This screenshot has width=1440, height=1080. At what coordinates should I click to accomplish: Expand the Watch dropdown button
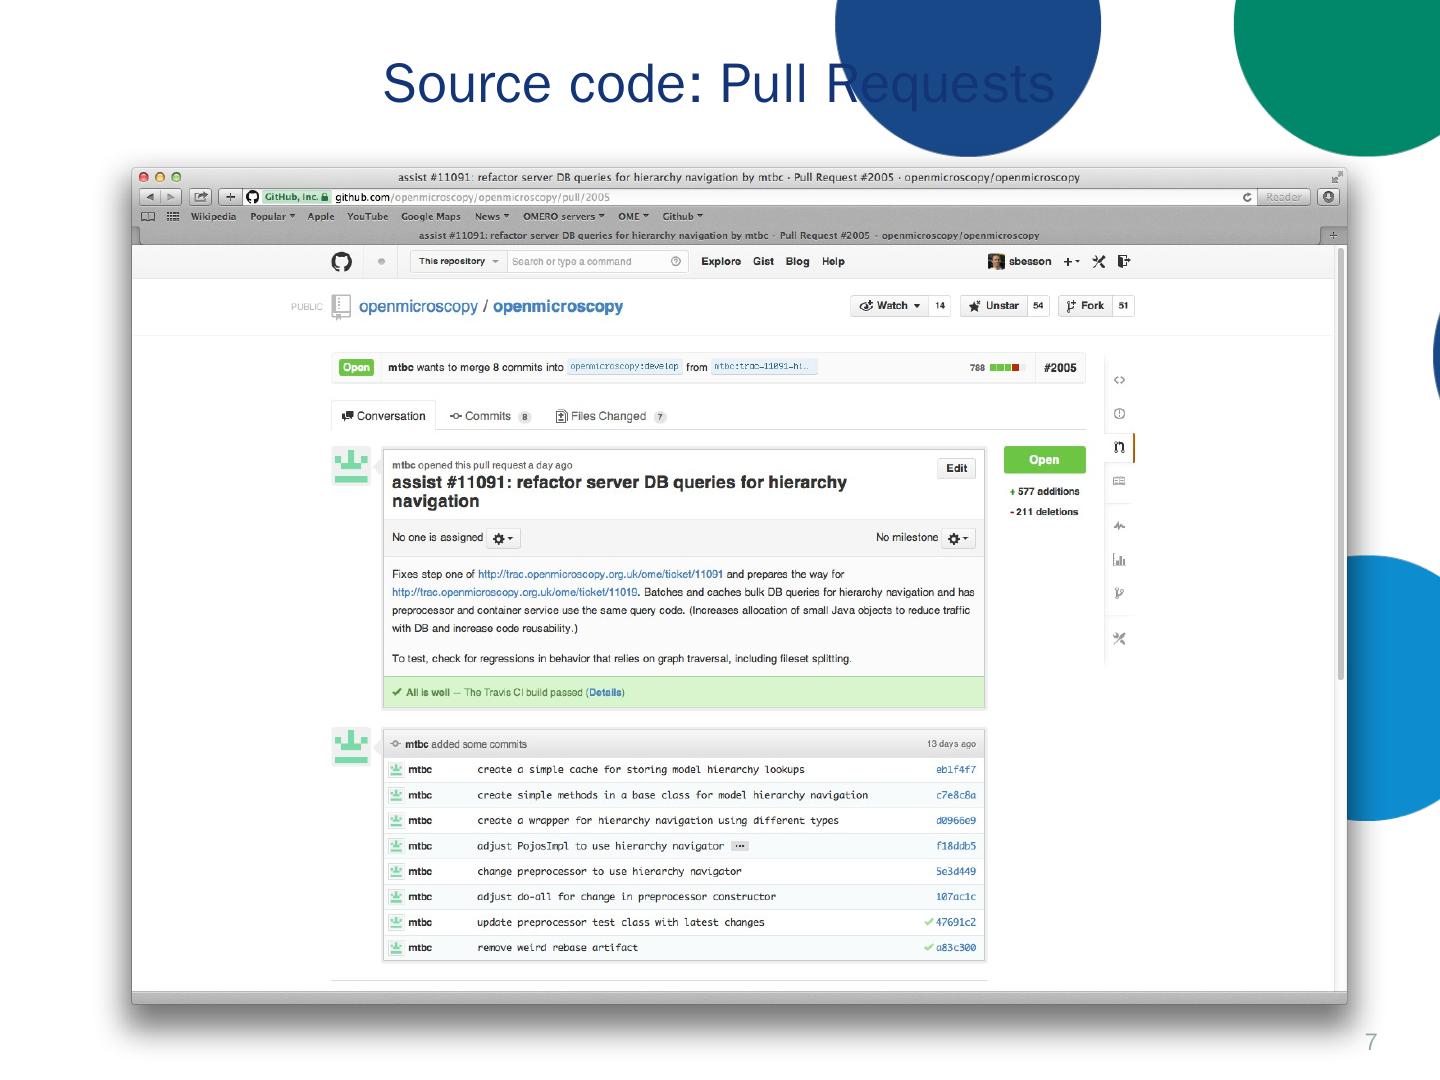coord(889,306)
